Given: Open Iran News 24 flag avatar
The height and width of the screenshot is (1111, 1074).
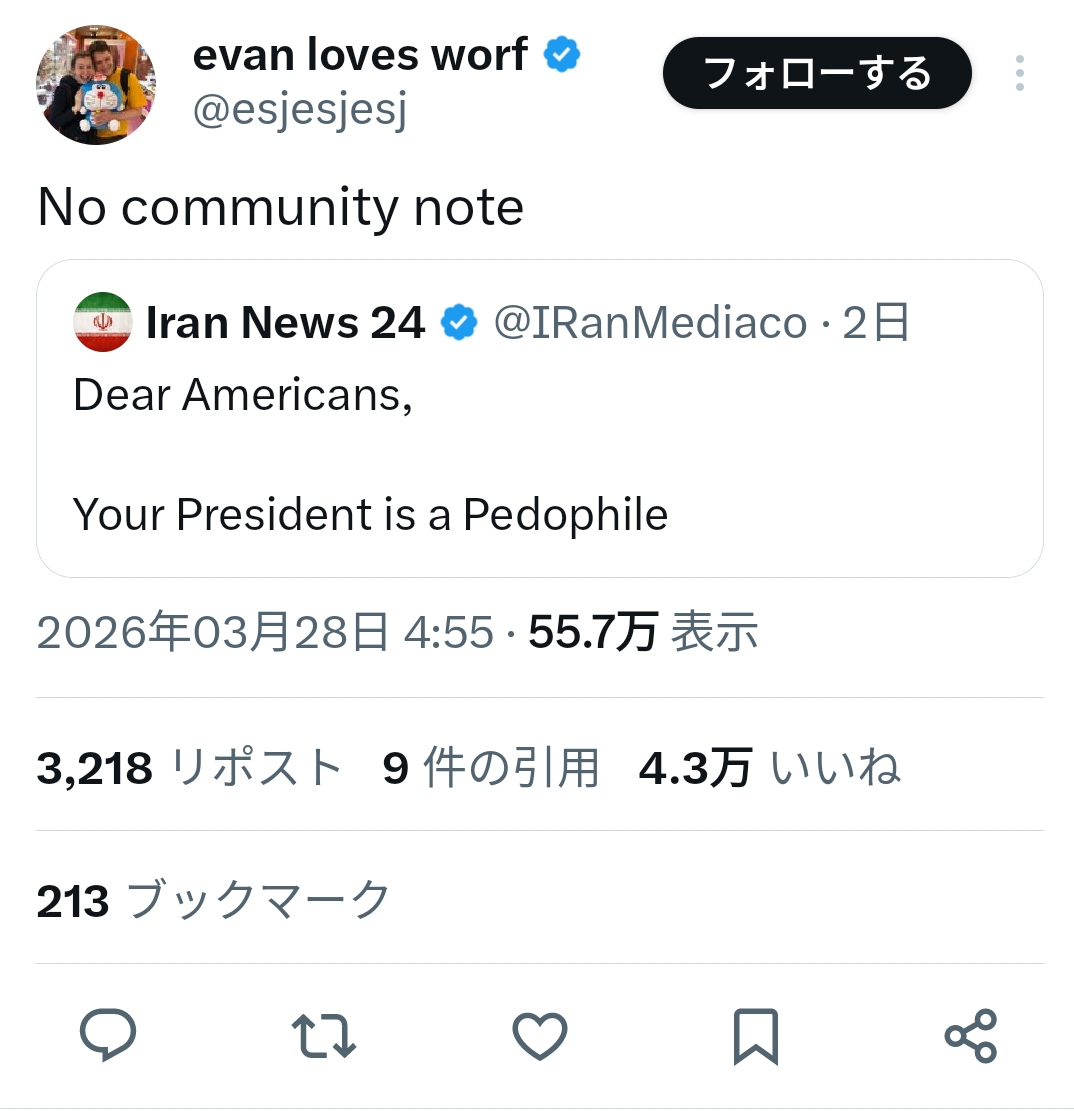Looking at the screenshot, I should (x=103, y=323).
